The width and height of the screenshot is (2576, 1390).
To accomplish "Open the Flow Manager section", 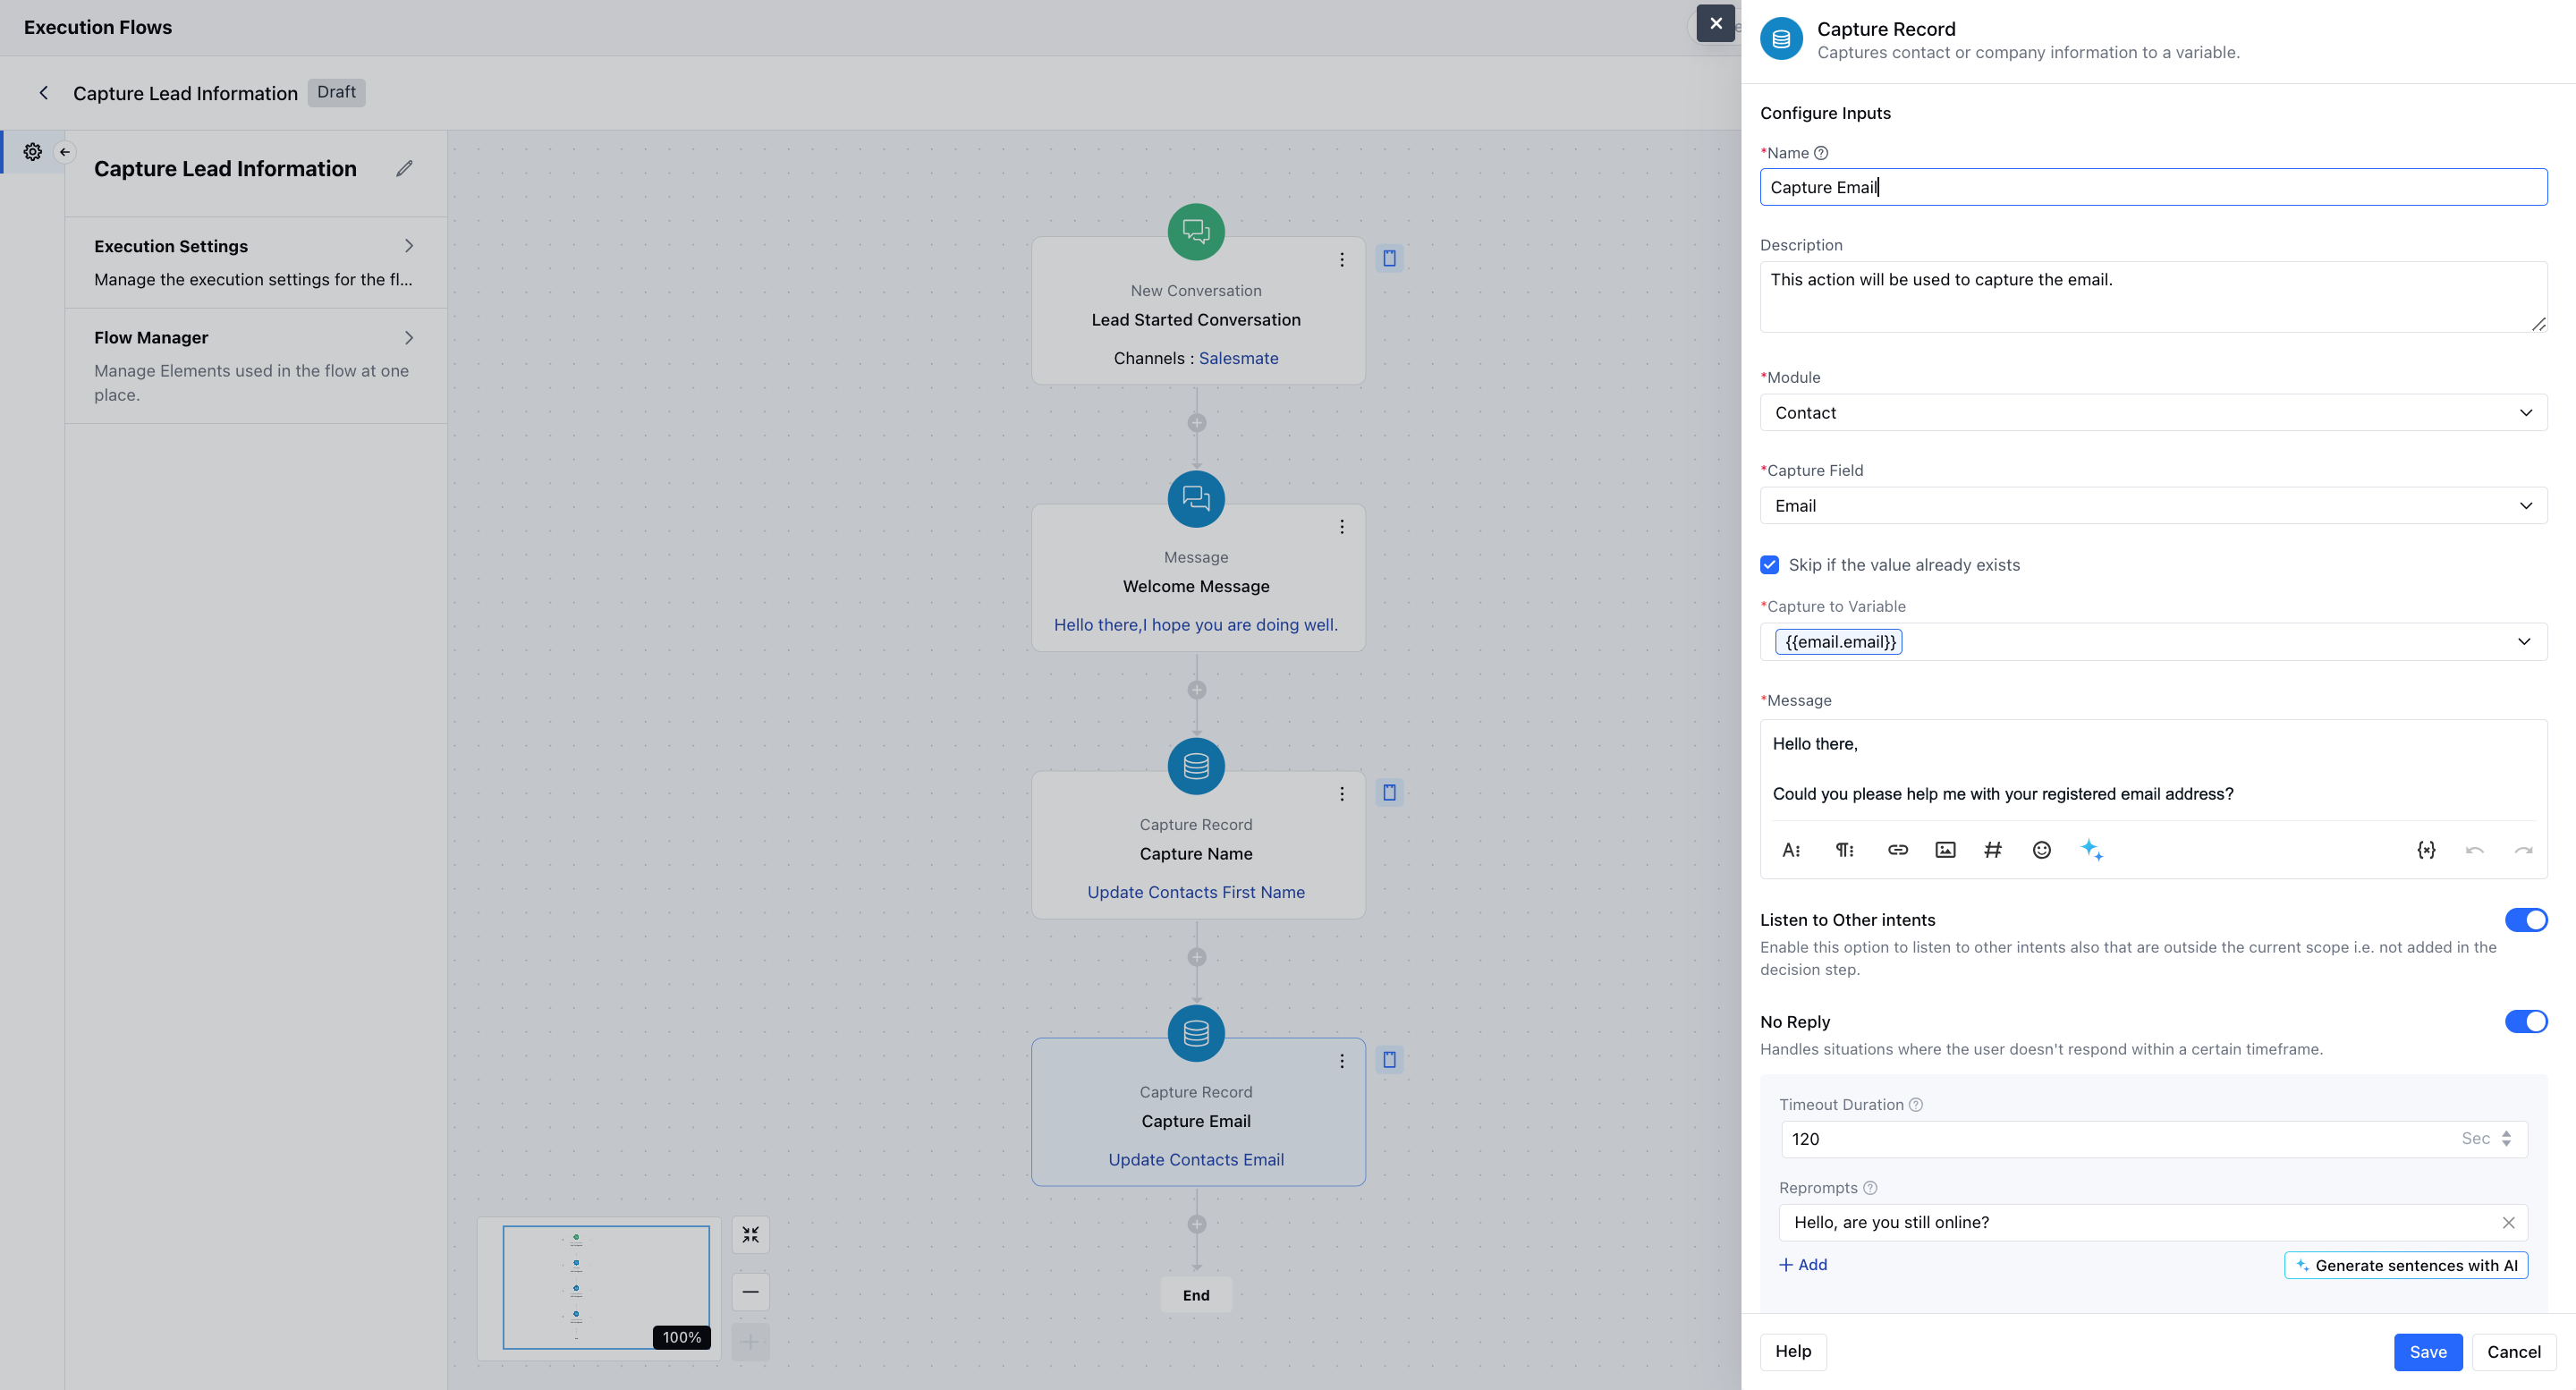I will point(255,364).
